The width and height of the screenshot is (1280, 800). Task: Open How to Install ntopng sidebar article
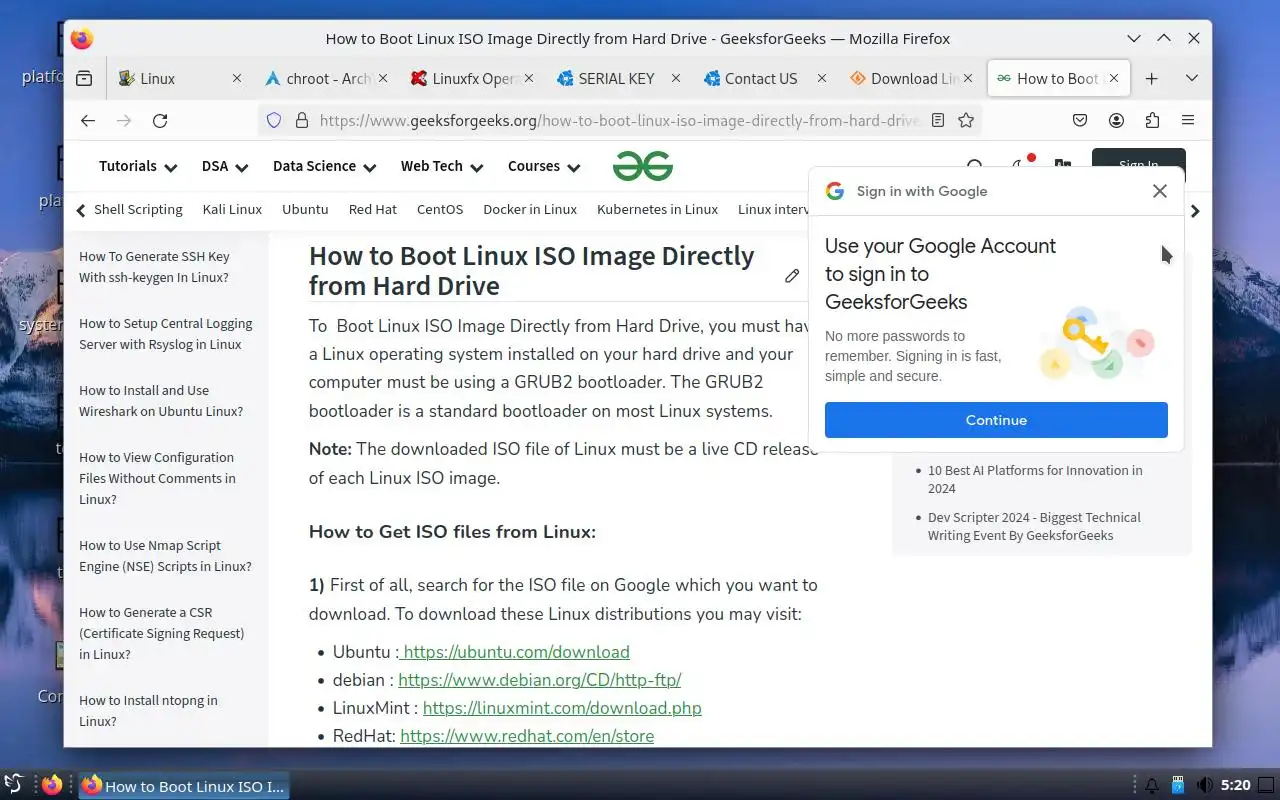pyautogui.click(x=148, y=711)
